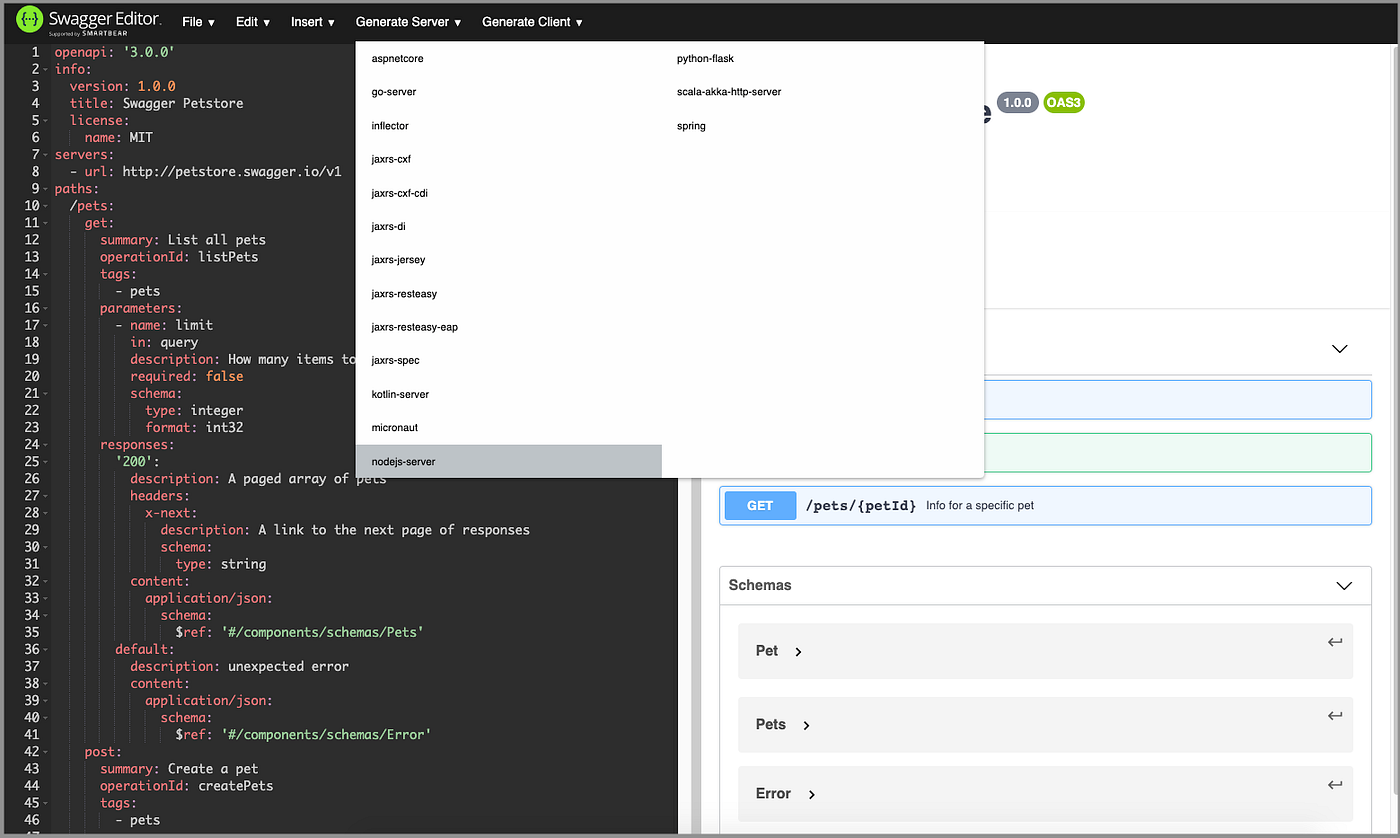This screenshot has height=838, width=1400.
Task: Open the Generate Client menu
Action: [x=531, y=21]
